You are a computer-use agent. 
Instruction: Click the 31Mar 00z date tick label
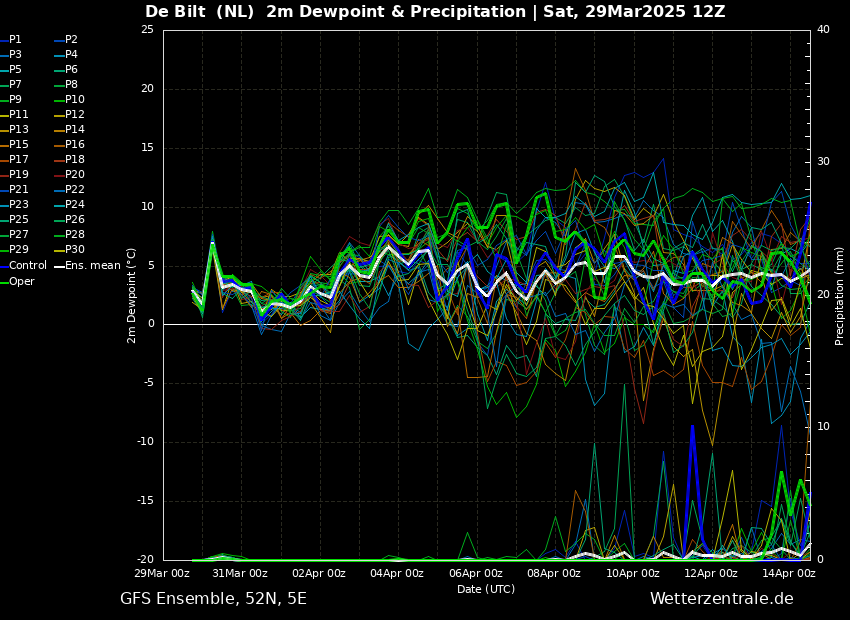[x=240, y=573]
